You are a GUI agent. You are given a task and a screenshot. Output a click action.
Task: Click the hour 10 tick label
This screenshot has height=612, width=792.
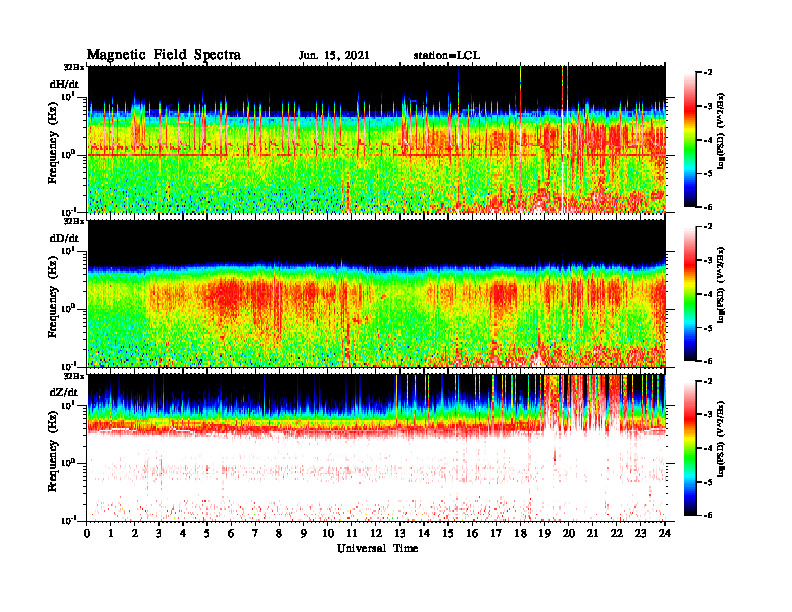328,533
